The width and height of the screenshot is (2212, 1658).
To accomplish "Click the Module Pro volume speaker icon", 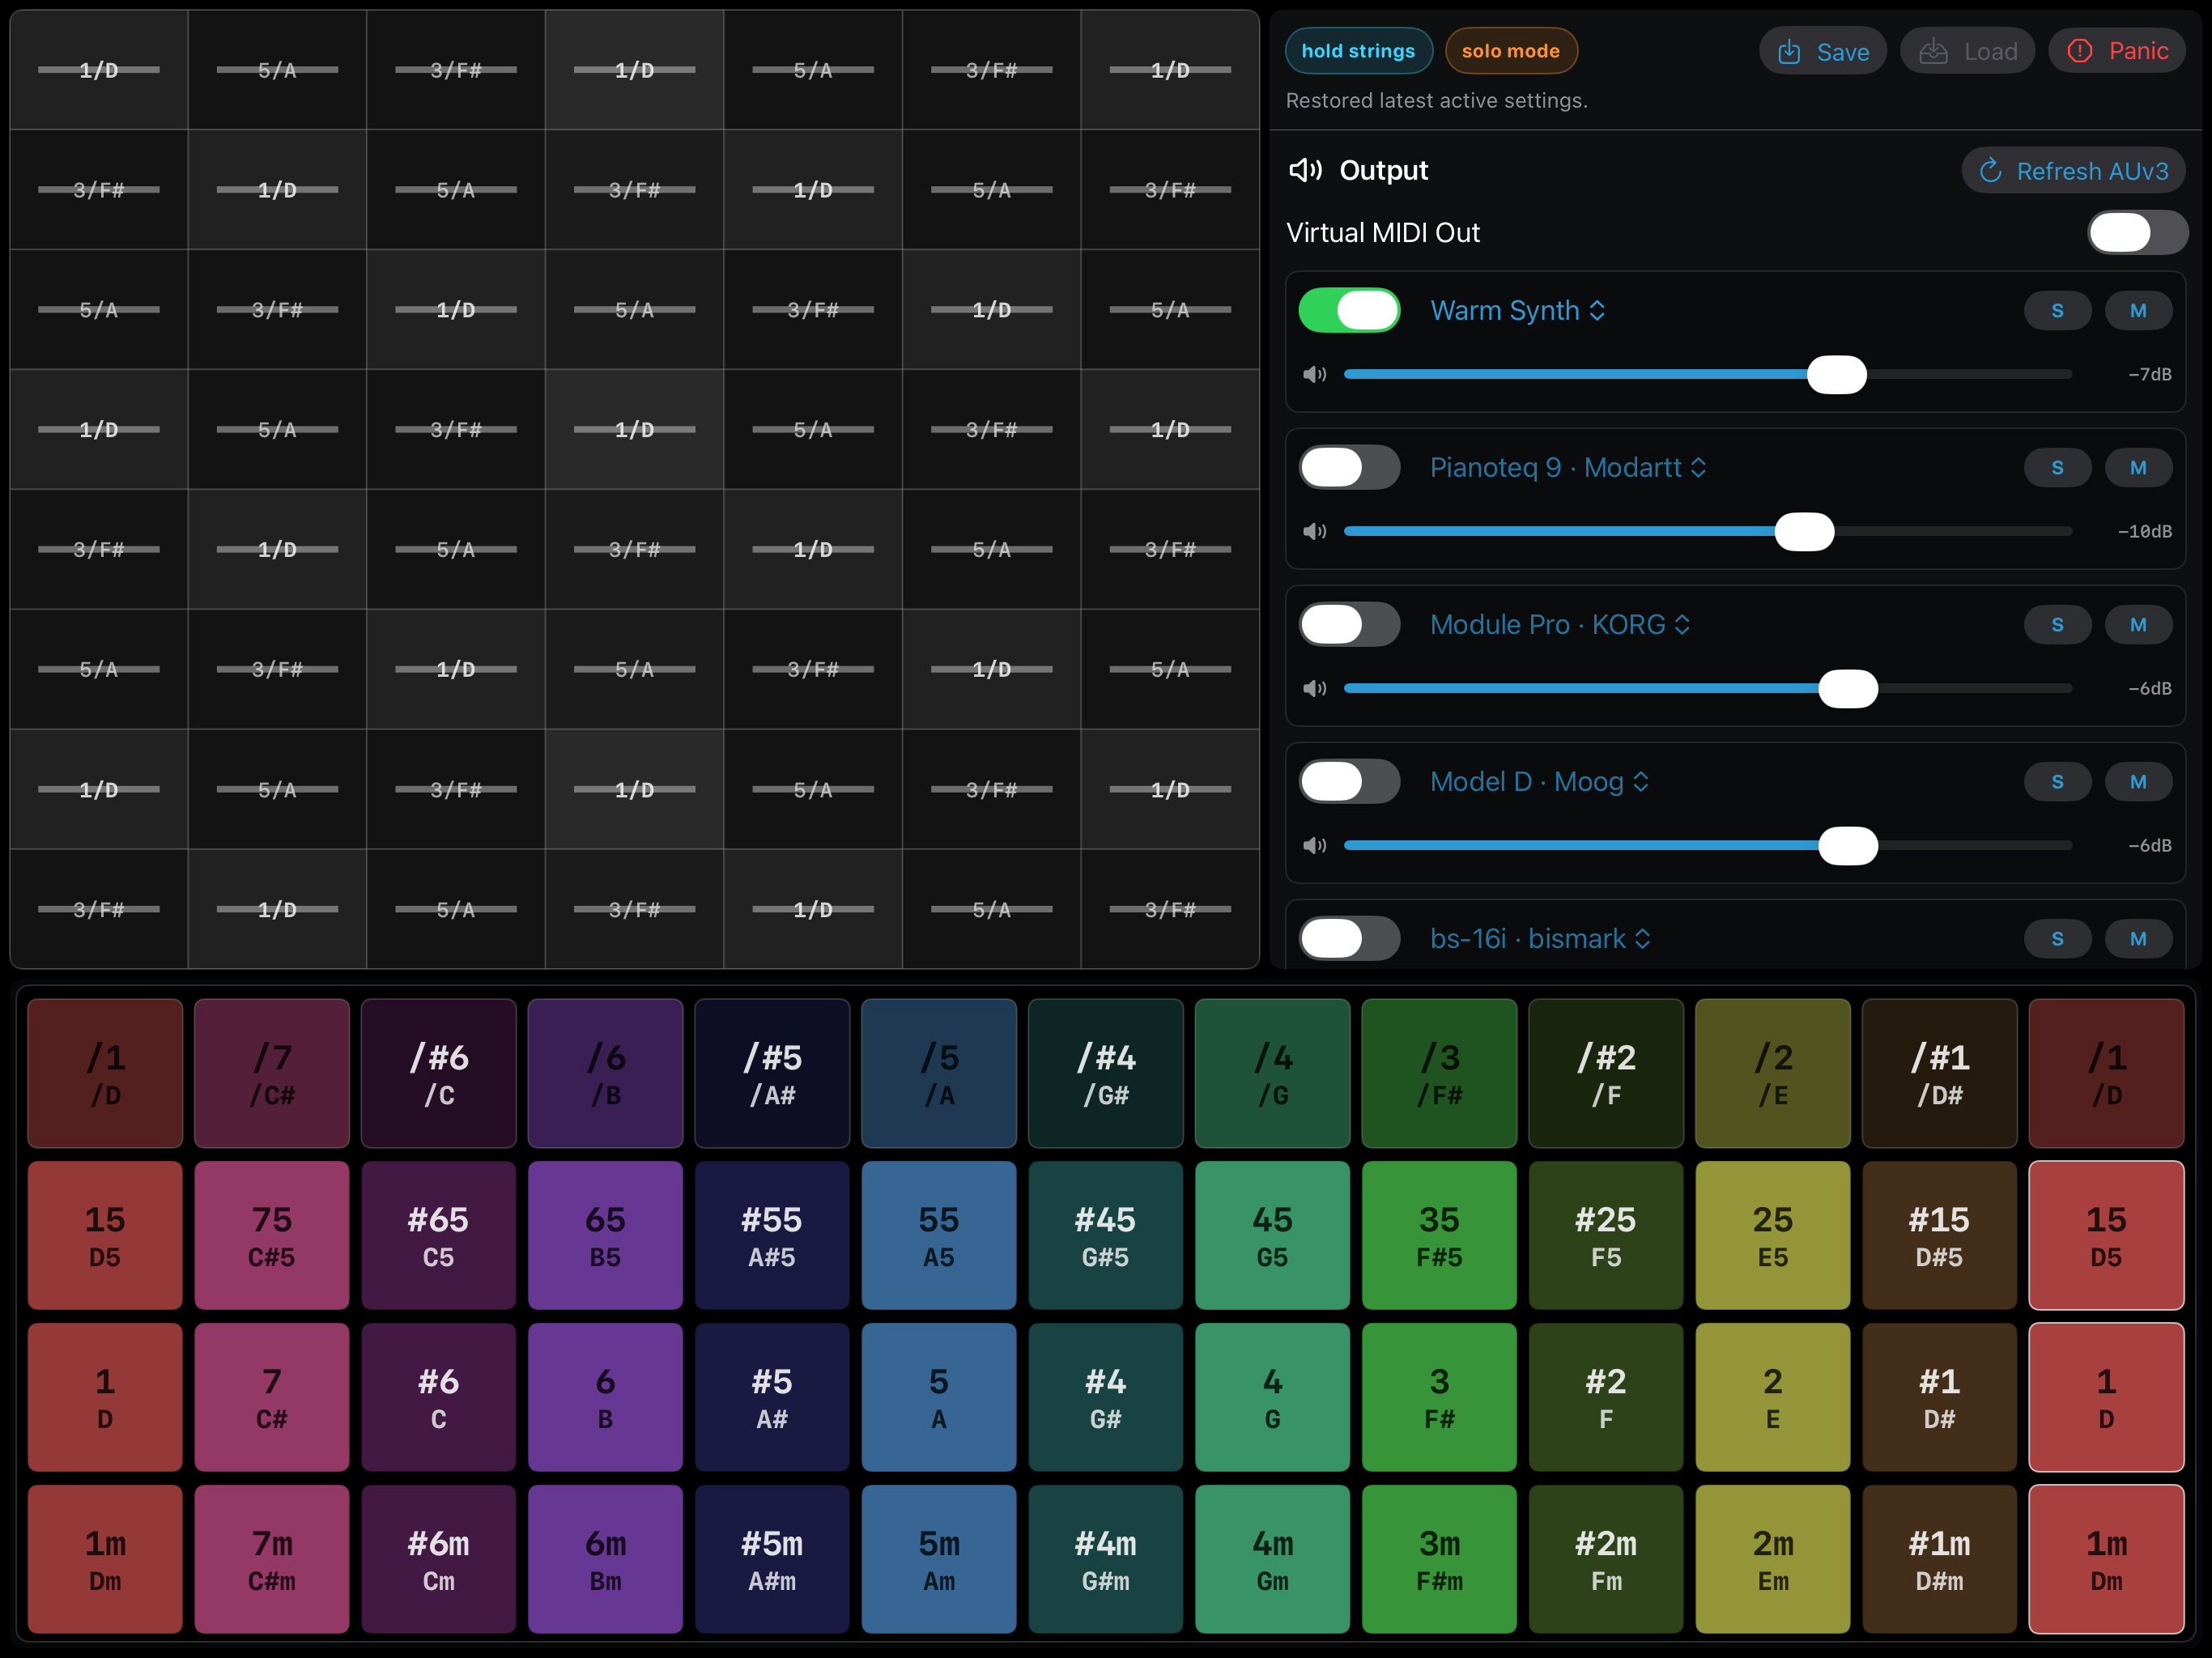I will tap(1314, 689).
